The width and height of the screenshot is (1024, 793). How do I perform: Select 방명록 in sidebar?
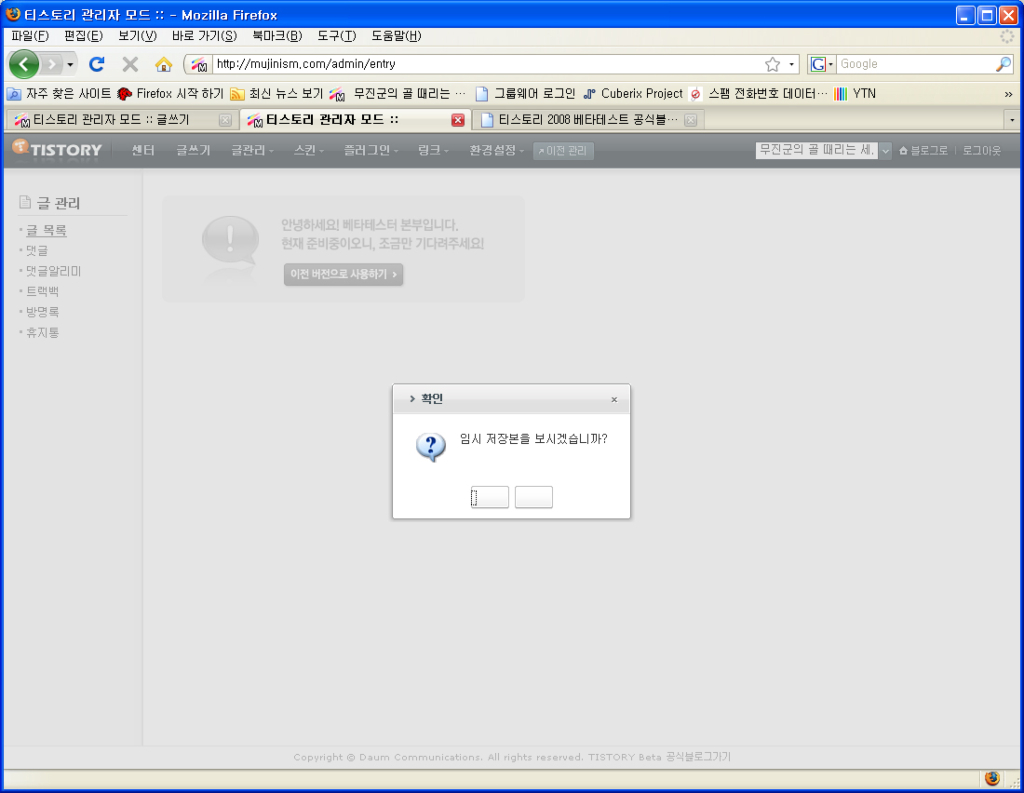(x=42, y=312)
